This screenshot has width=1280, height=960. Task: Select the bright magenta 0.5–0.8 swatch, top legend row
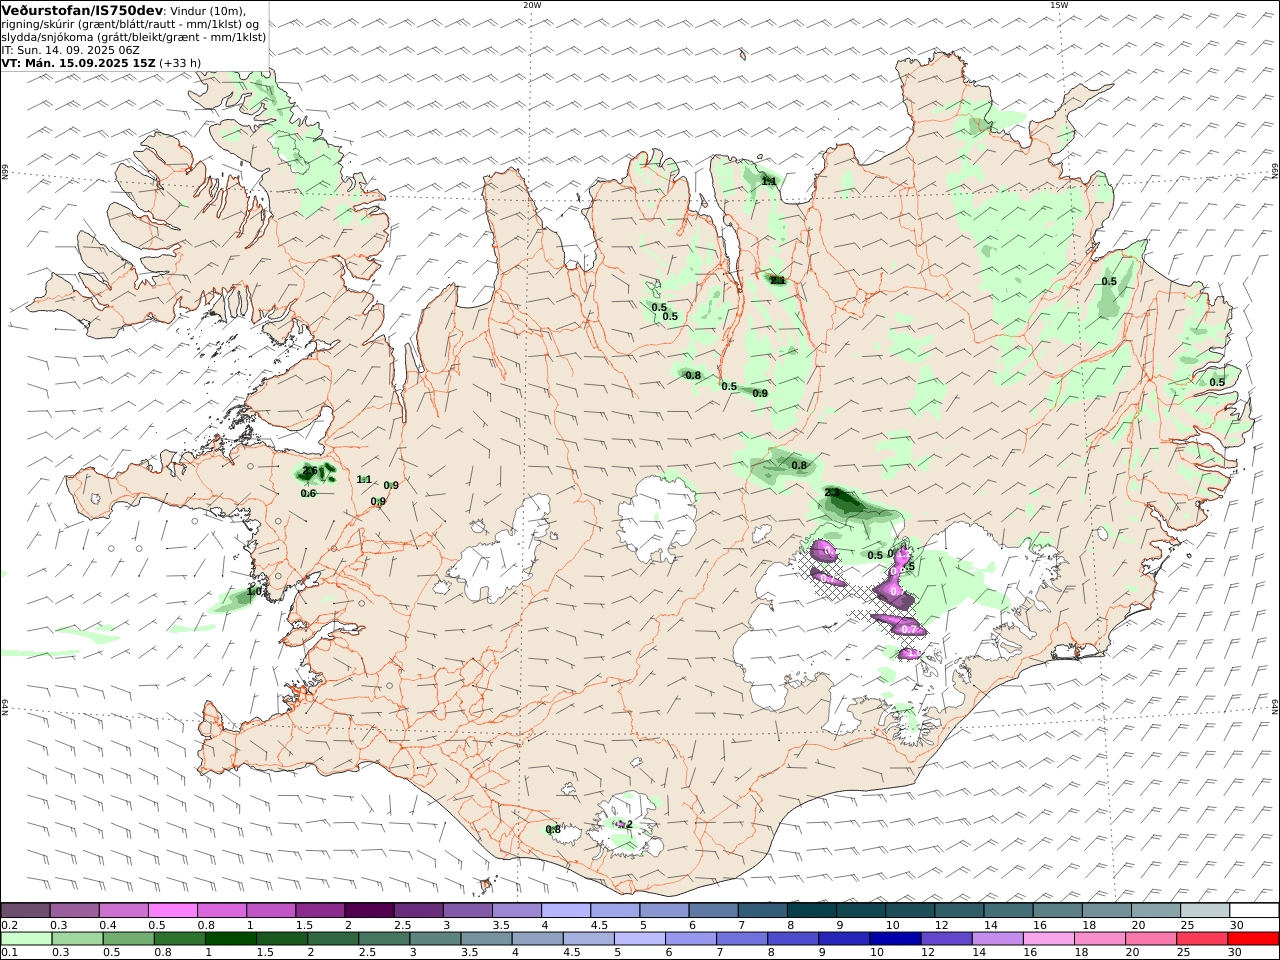coord(172,910)
